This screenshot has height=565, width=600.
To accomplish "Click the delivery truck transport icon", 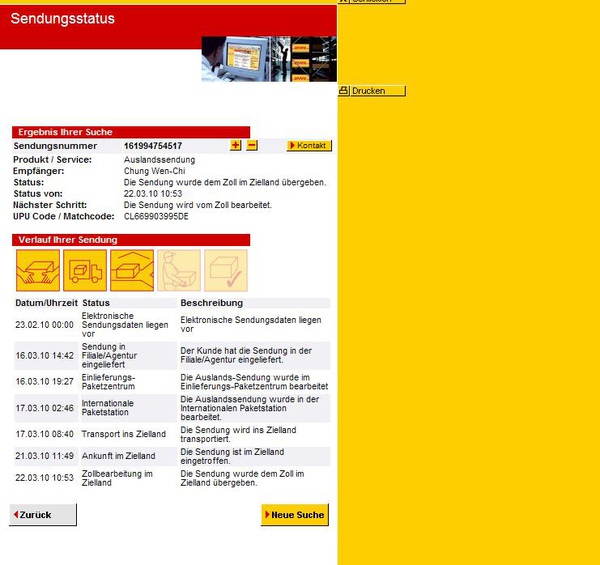I will coord(85,270).
